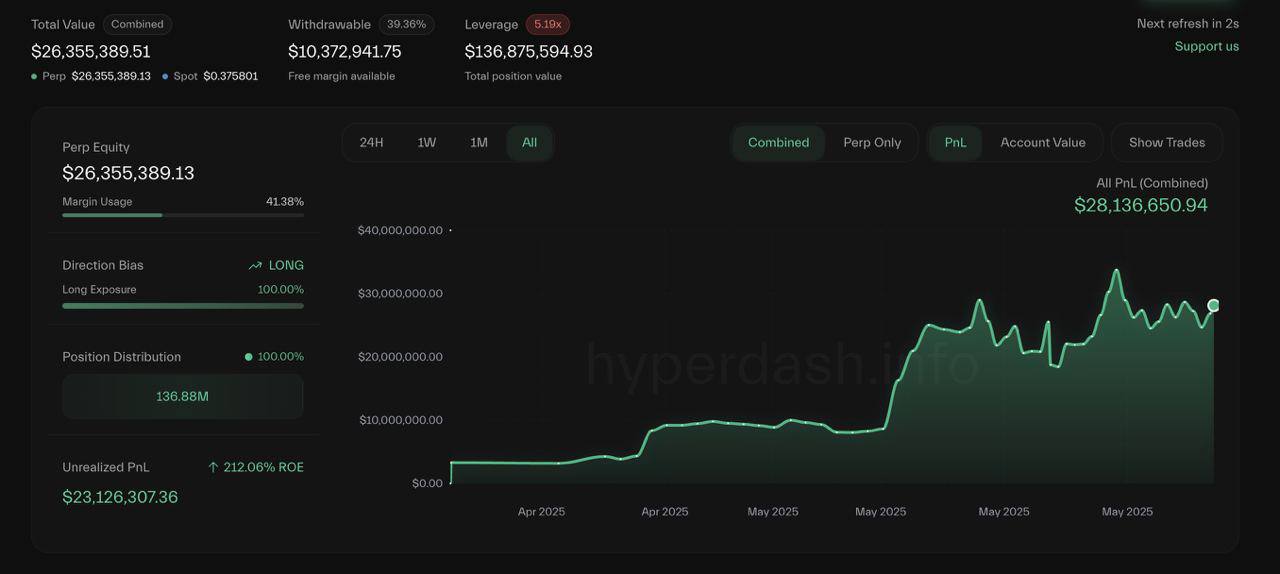This screenshot has width=1280, height=574.
Task: Select the 1M time range tab
Action: coord(479,142)
